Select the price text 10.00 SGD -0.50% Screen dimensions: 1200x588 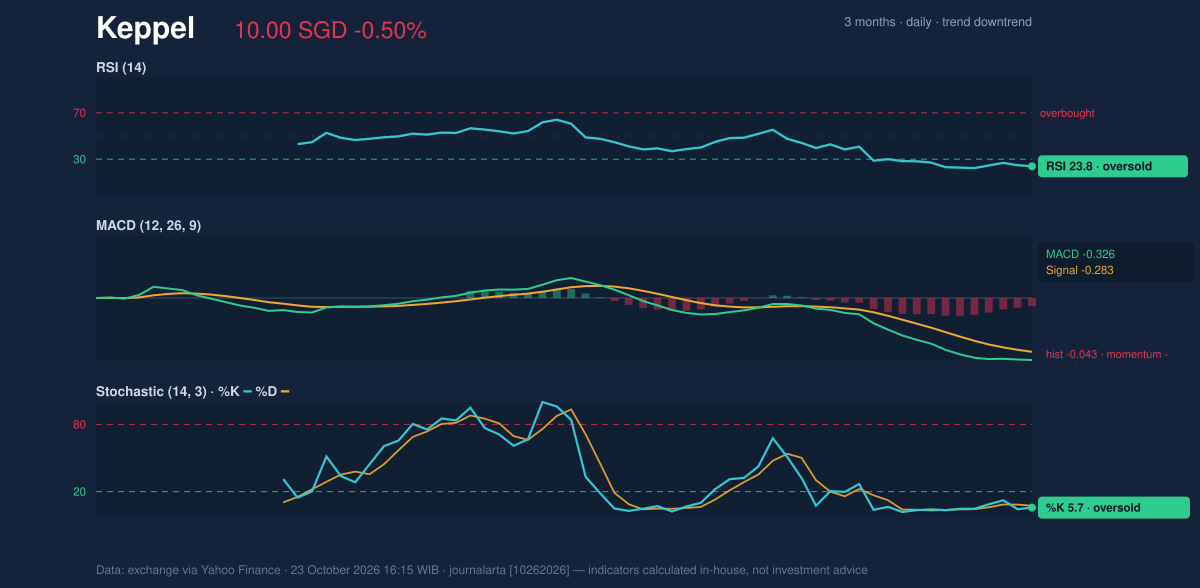tap(330, 31)
